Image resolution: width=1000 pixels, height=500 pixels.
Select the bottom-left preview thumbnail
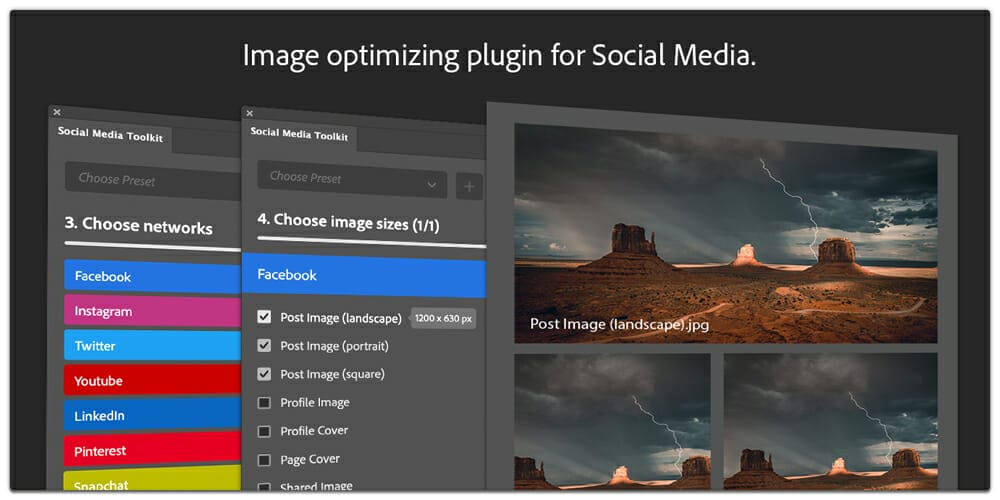pos(612,422)
